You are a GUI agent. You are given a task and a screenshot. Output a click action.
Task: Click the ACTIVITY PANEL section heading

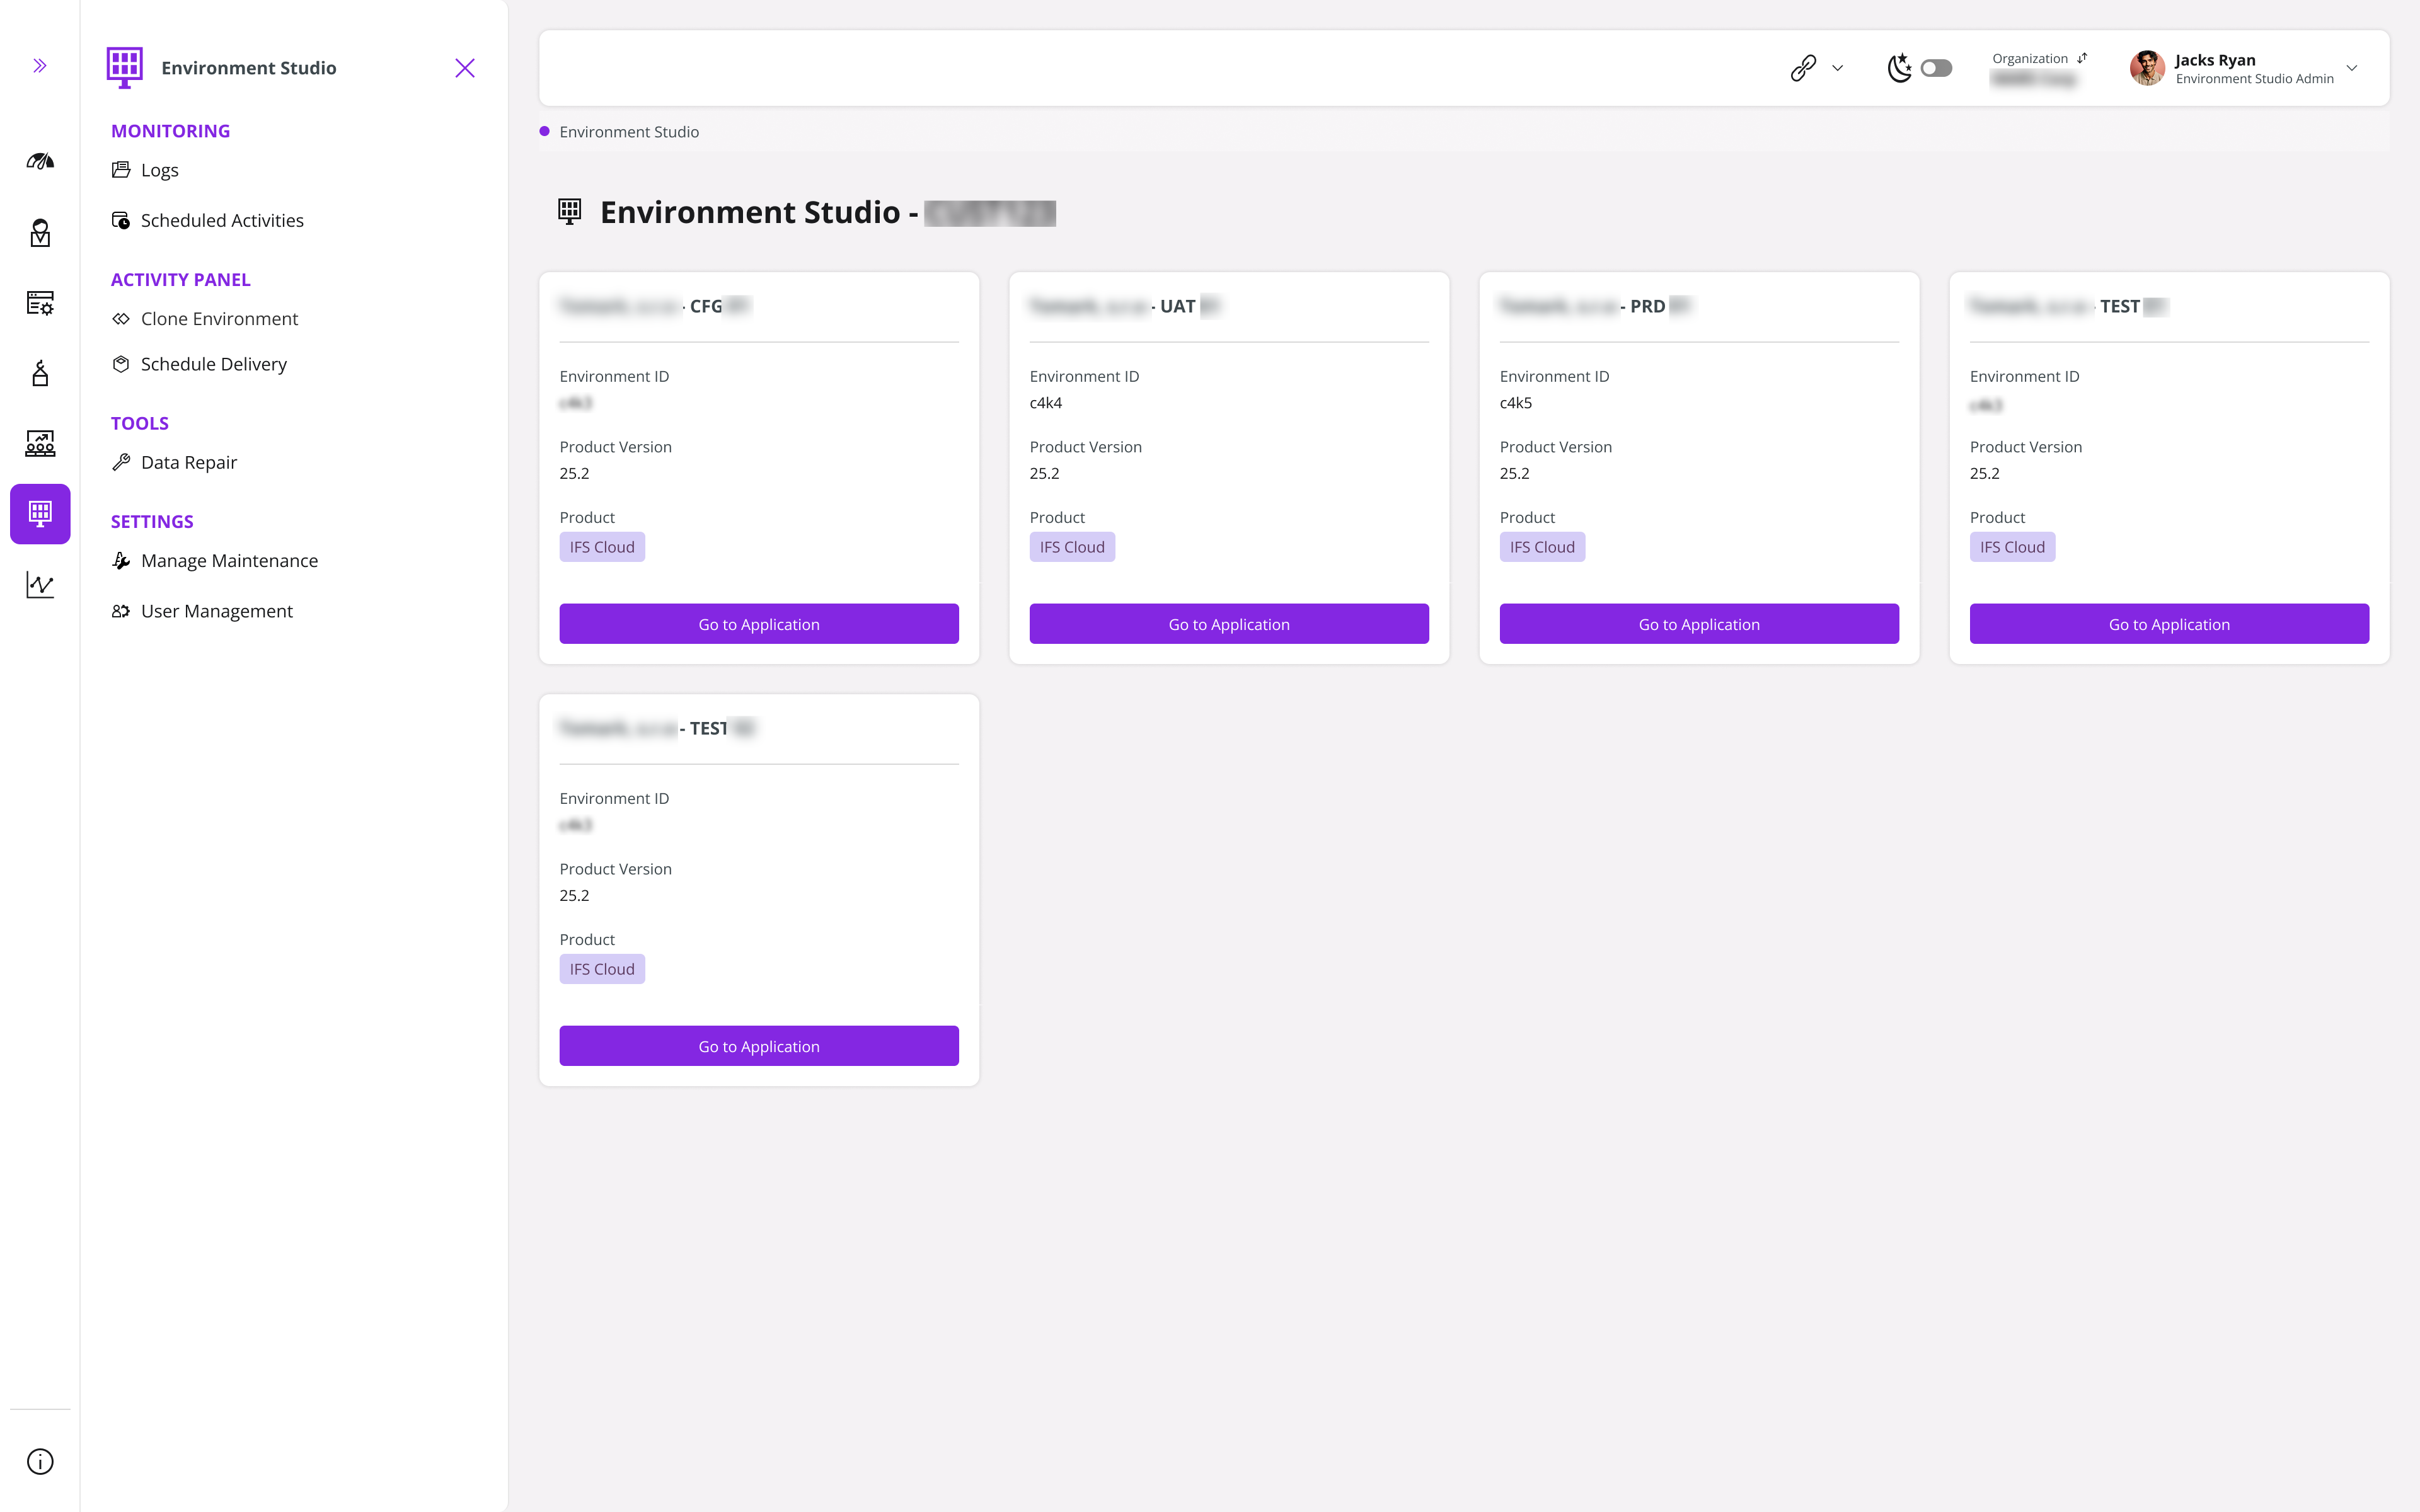point(180,280)
